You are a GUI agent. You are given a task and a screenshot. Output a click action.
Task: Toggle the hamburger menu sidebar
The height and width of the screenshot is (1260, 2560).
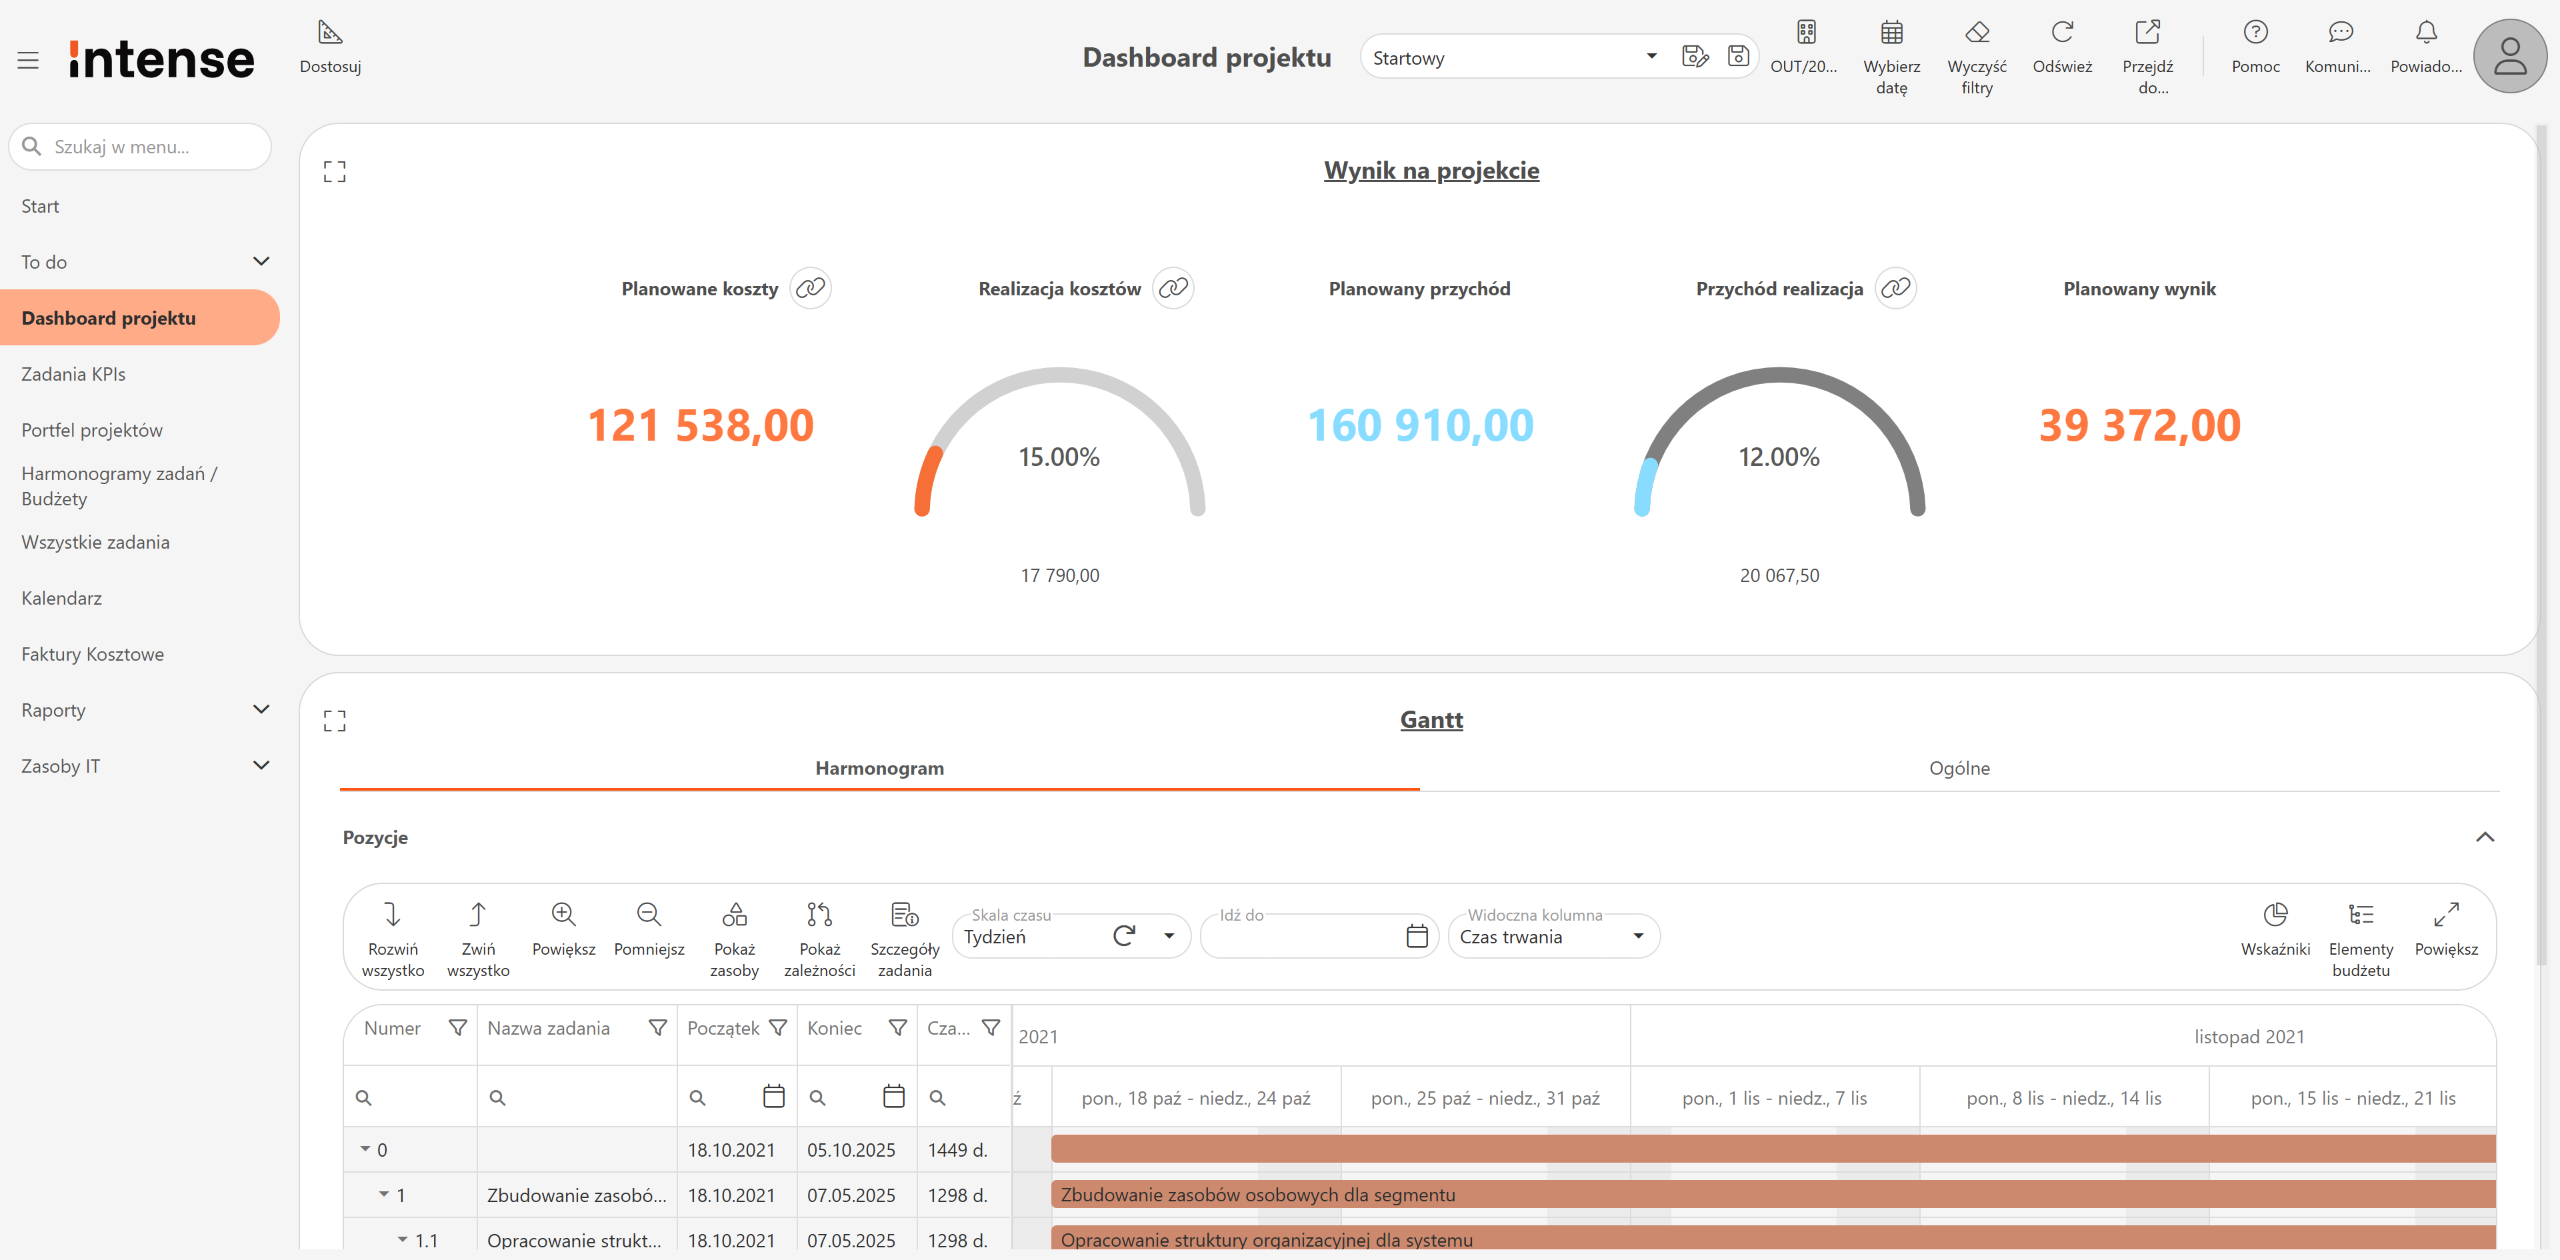pyautogui.click(x=28, y=60)
